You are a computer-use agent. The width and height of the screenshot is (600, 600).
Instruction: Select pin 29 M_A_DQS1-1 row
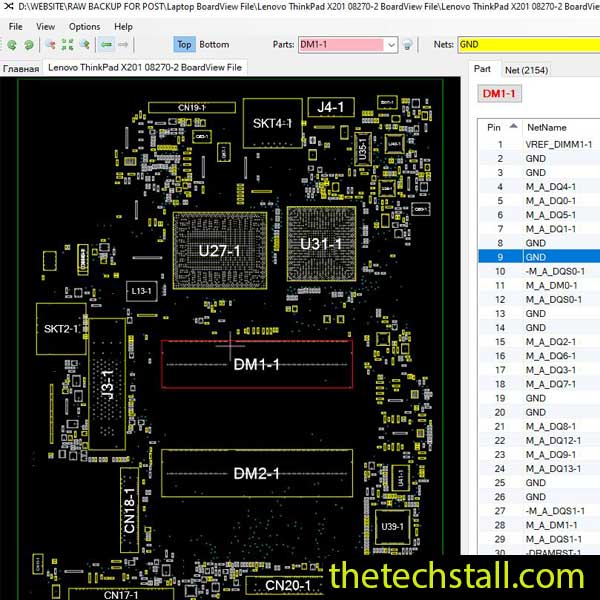[x=539, y=539]
